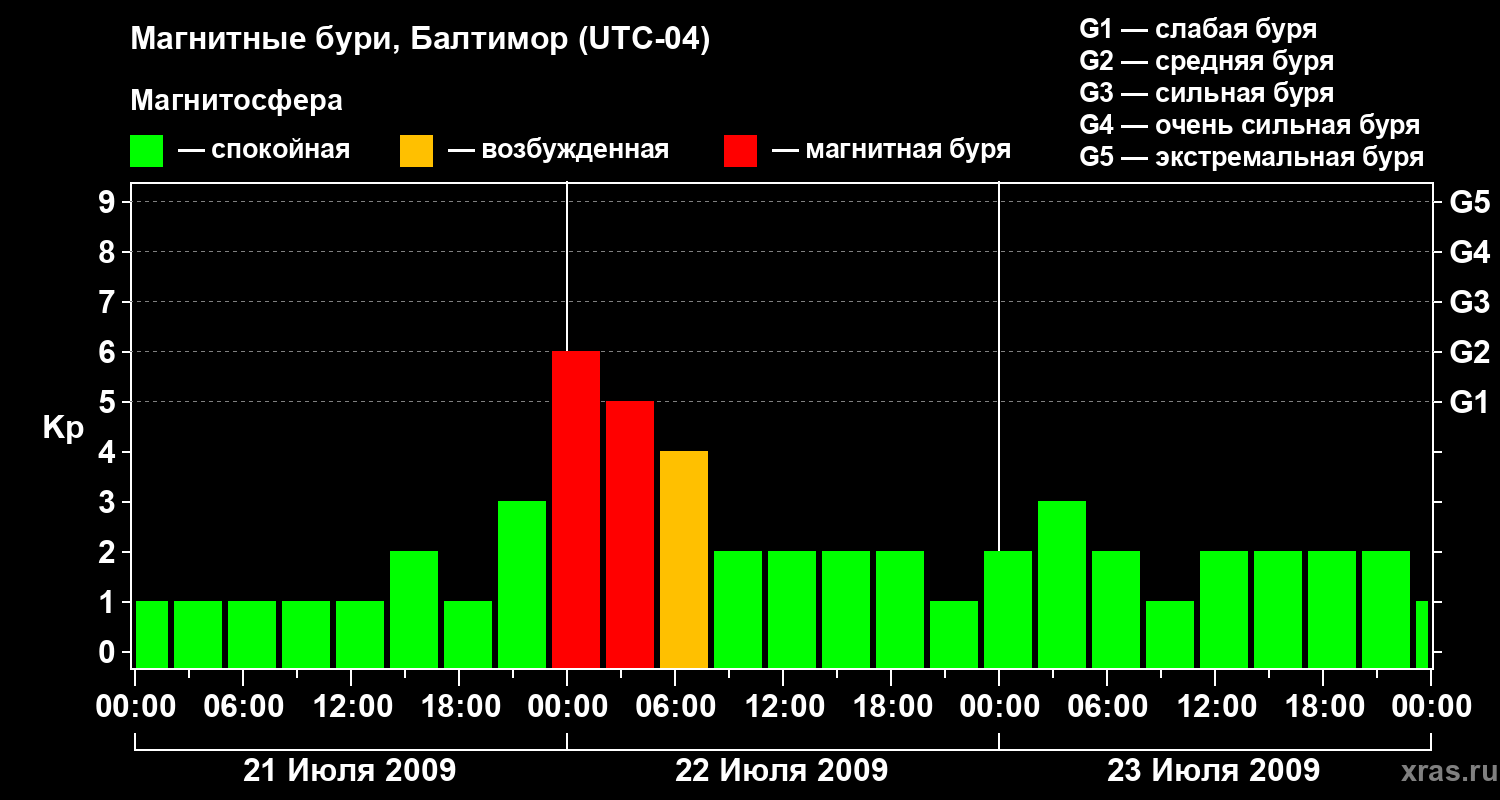
Task: Click the 'G2' label on right axis
Action: [1469, 352]
